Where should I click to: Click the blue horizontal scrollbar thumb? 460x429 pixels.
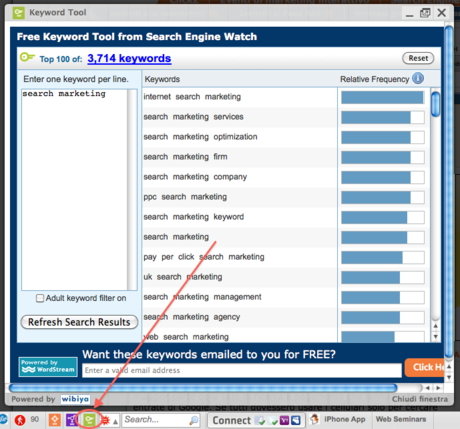[203, 388]
